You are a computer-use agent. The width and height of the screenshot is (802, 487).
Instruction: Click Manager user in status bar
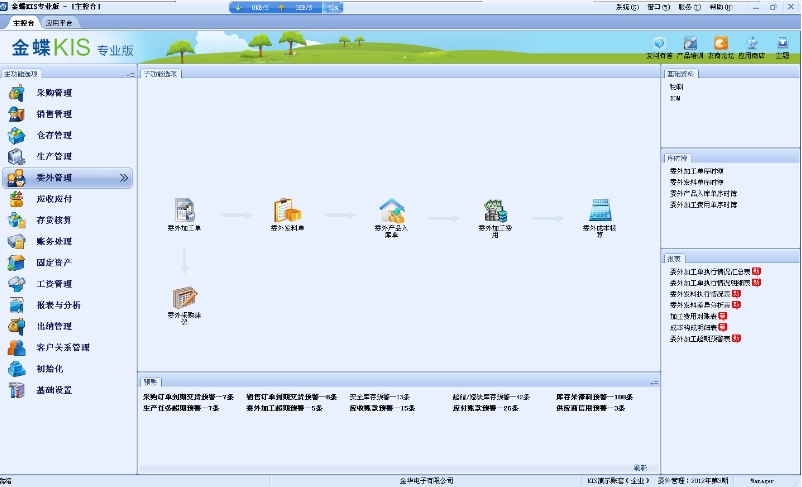(762, 481)
